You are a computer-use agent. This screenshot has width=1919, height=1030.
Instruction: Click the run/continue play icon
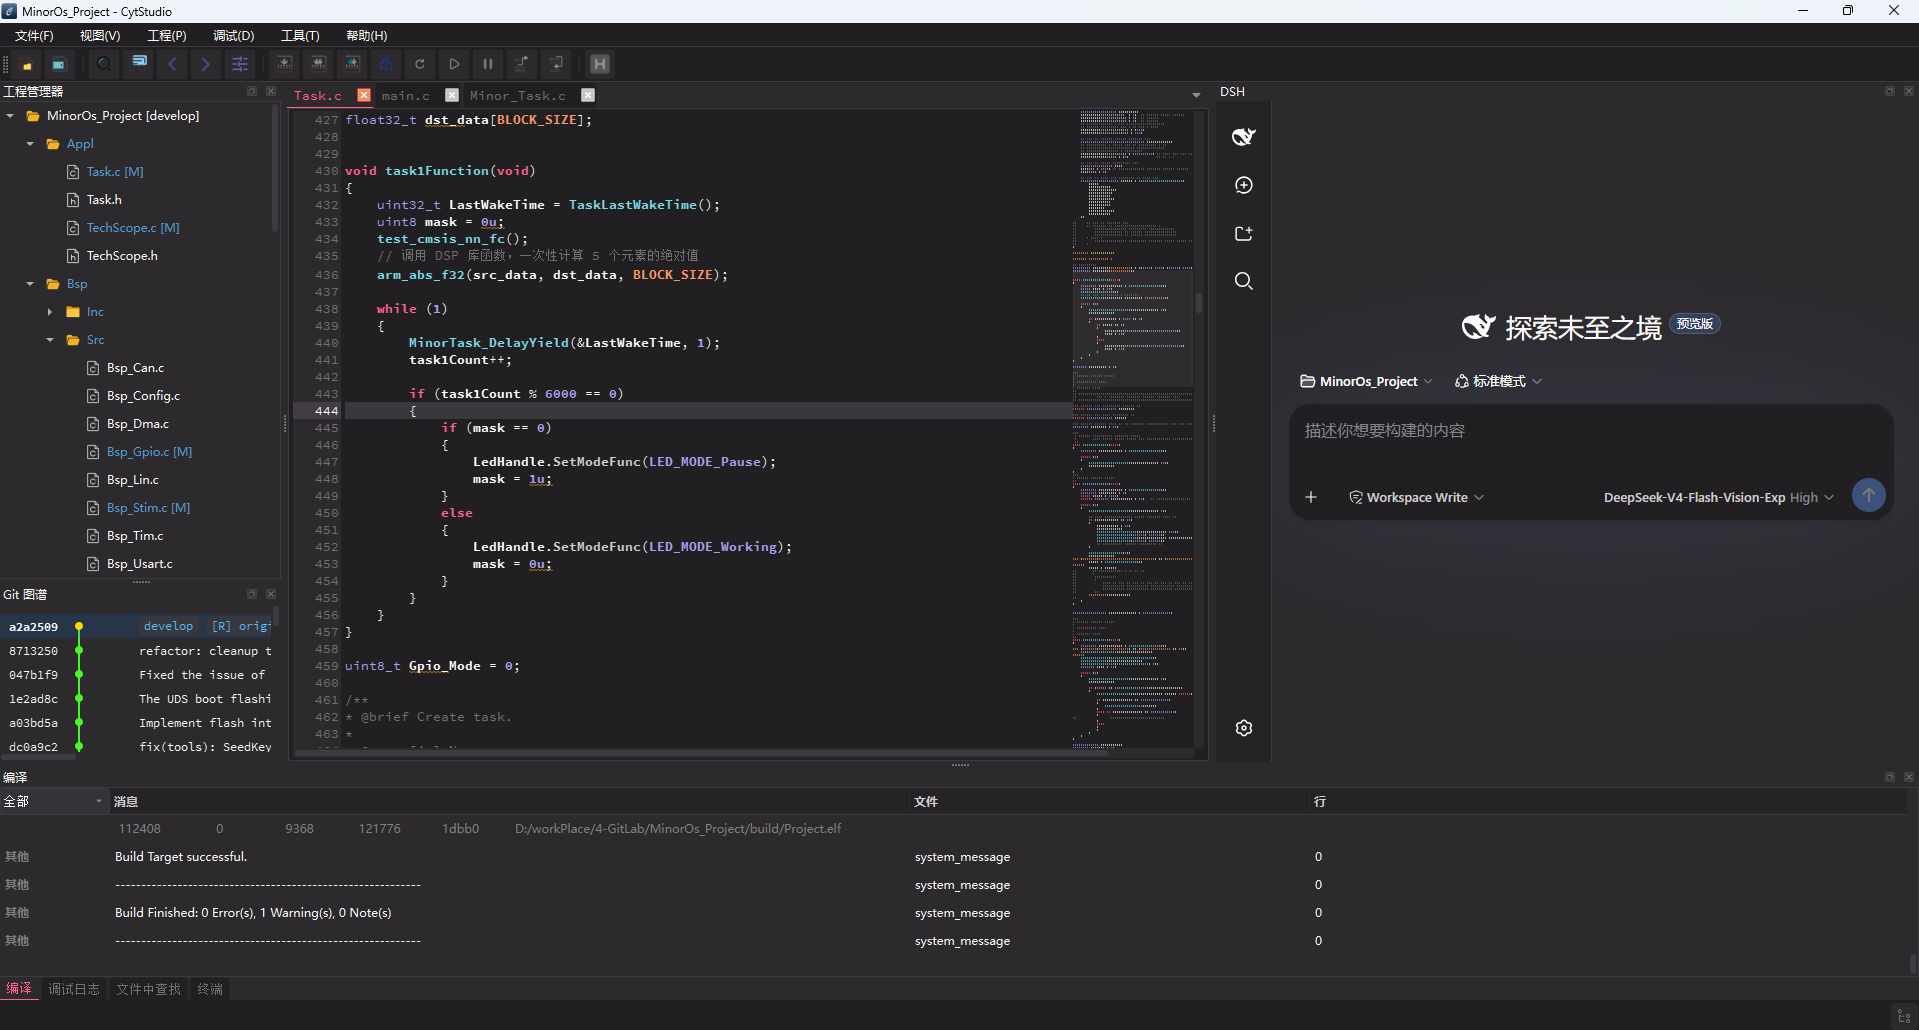[x=454, y=64]
